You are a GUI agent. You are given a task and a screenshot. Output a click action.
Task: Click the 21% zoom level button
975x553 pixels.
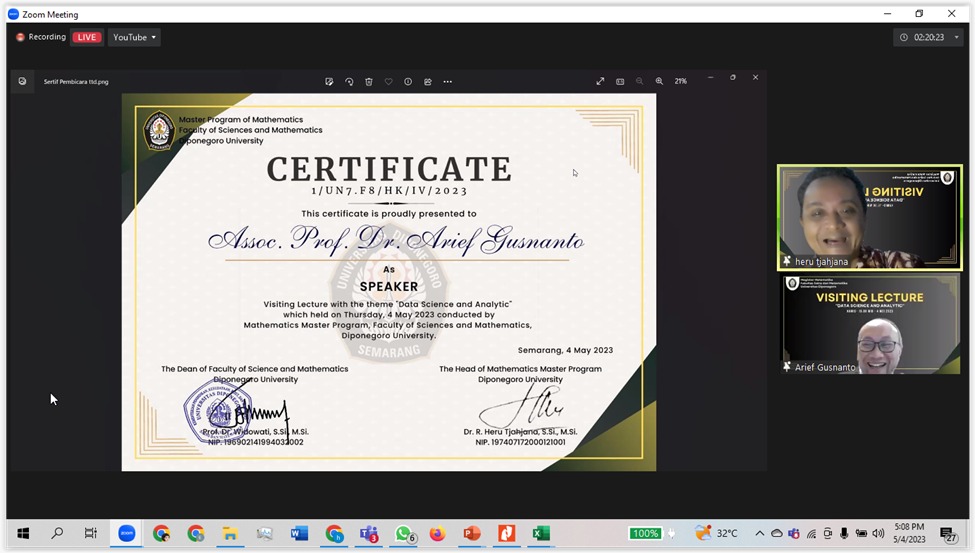pos(680,81)
